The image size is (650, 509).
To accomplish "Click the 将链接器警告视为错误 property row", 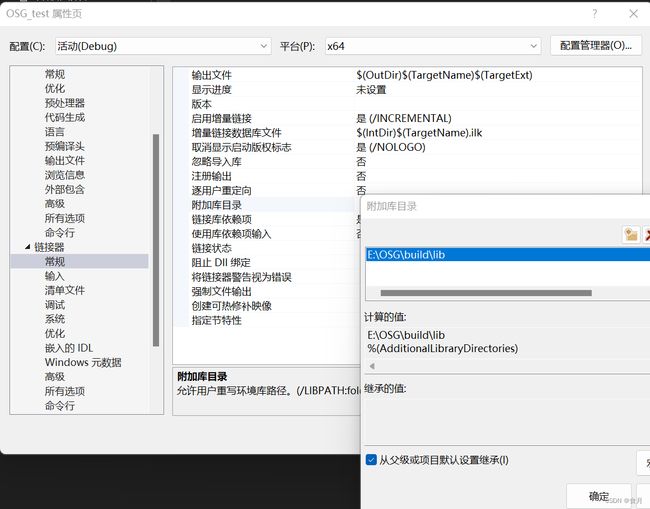I will pyautogui.click(x=274, y=277).
